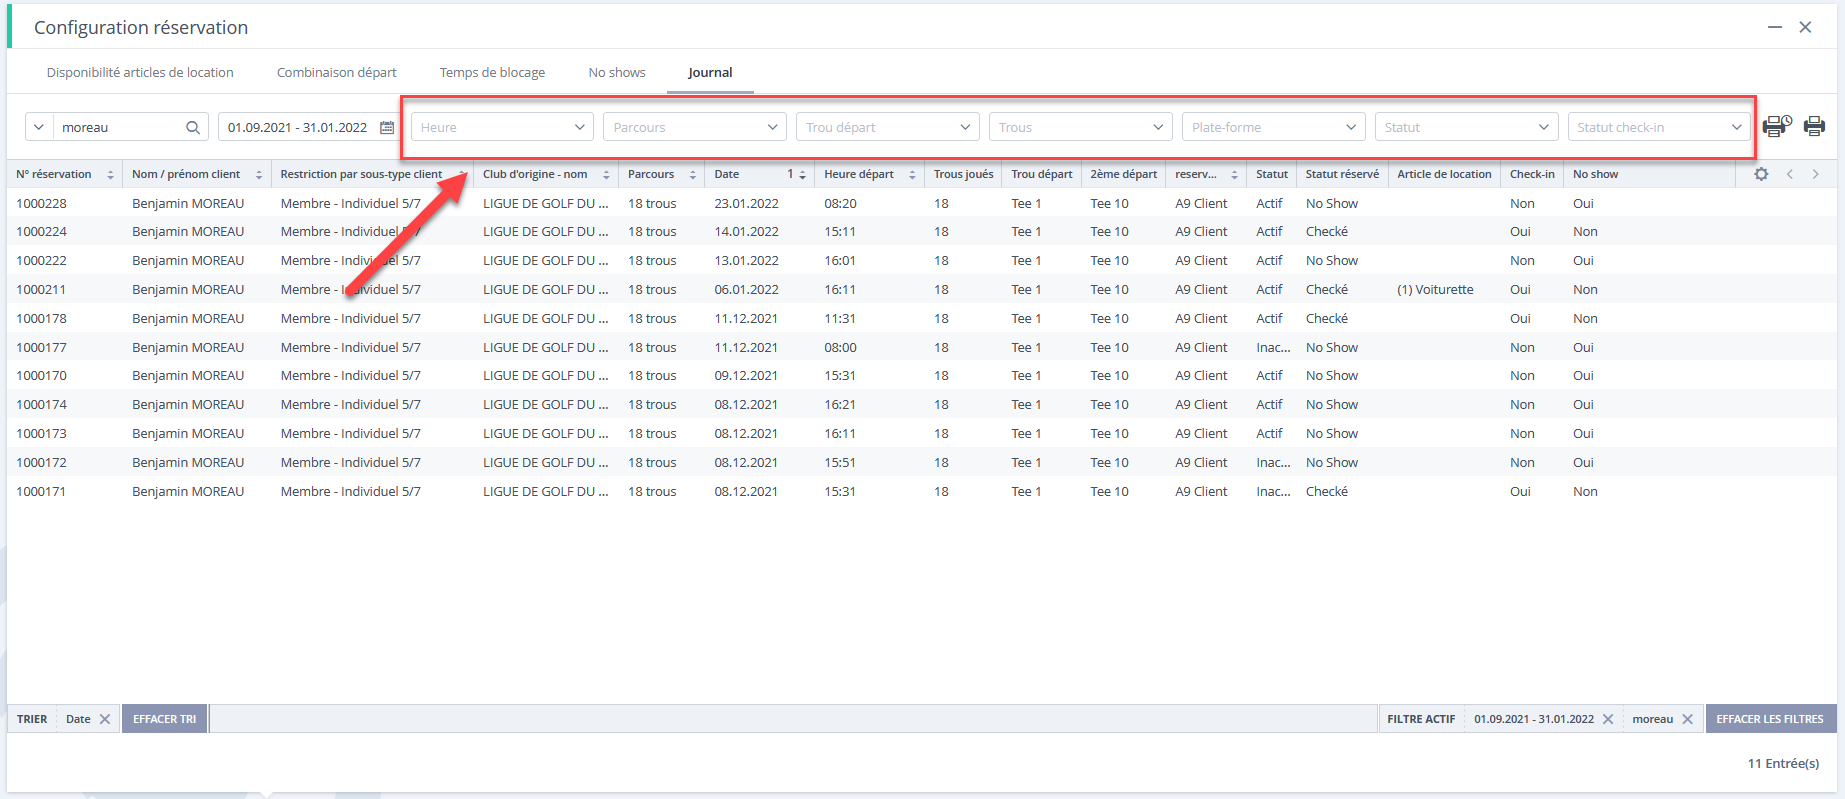This screenshot has height=799, width=1845.
Task: Switch to Combinaison départ tab
Action: 337,72
